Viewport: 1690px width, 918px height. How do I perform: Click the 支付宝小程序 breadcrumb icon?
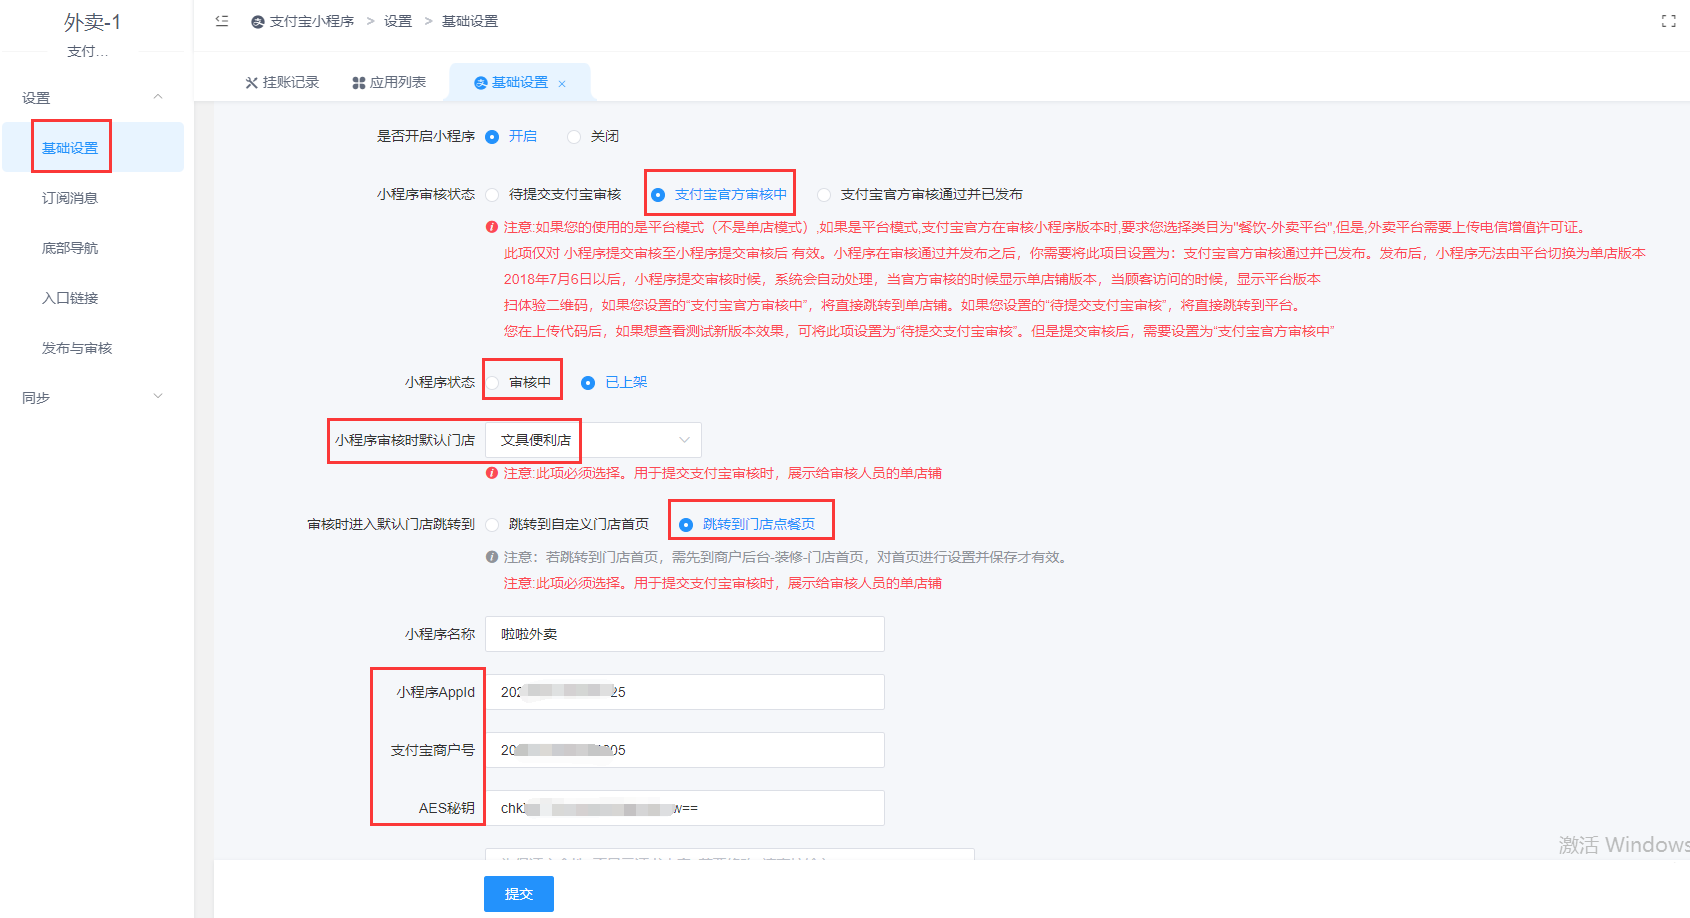click(258, 22)
